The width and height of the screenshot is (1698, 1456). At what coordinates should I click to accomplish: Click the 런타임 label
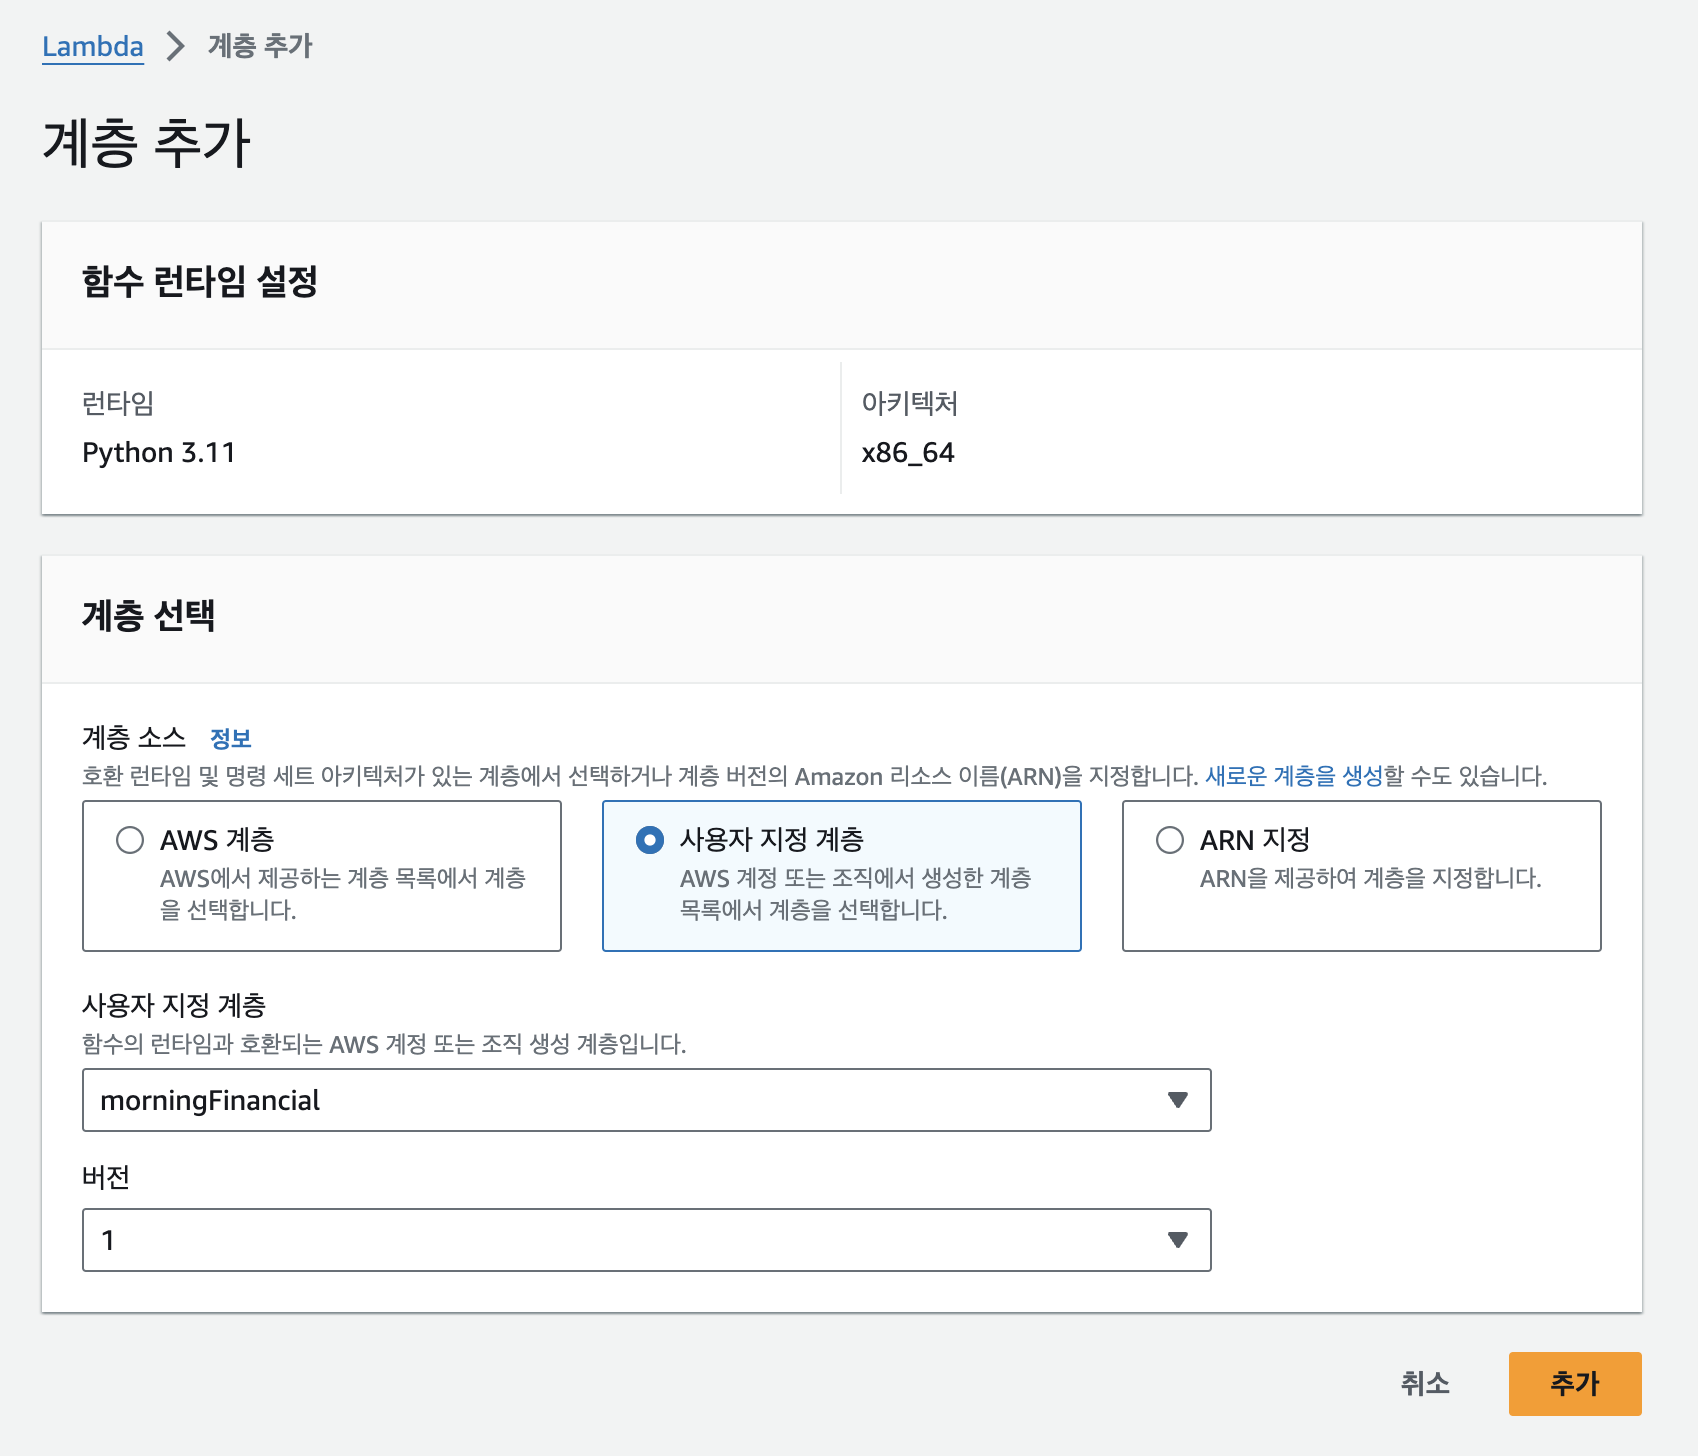118,403
